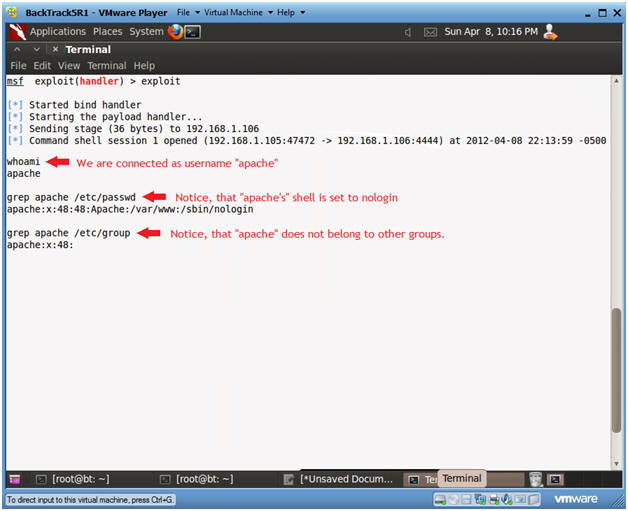Click the small terminal icon on the Terminal taskbar button
This screenshot has width=628, height=511.
pyautogui.click(x=413, y=479)
